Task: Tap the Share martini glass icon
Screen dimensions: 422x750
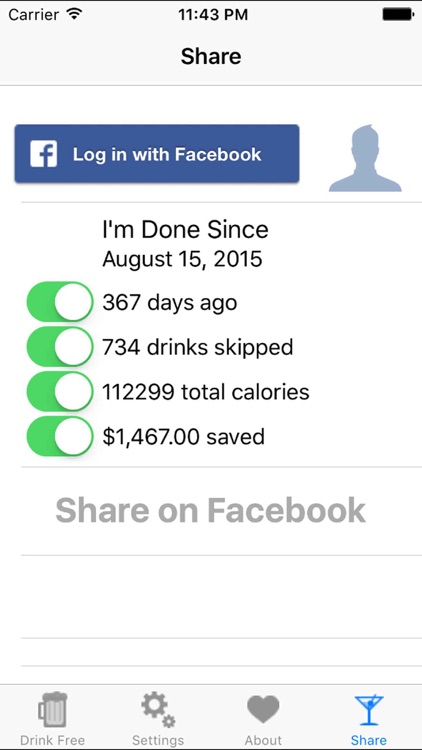Action: [368, 710]
